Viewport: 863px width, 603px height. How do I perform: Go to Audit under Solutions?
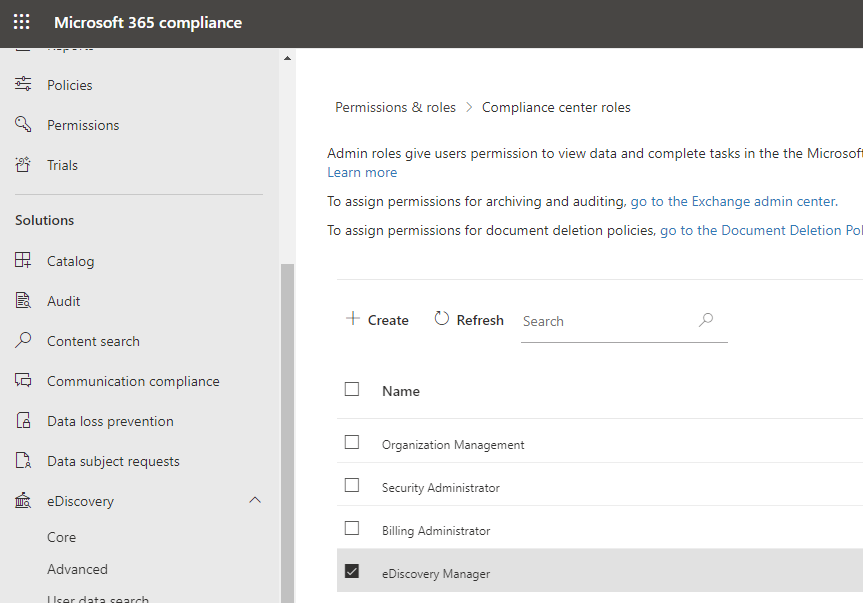tap(63, 301)
